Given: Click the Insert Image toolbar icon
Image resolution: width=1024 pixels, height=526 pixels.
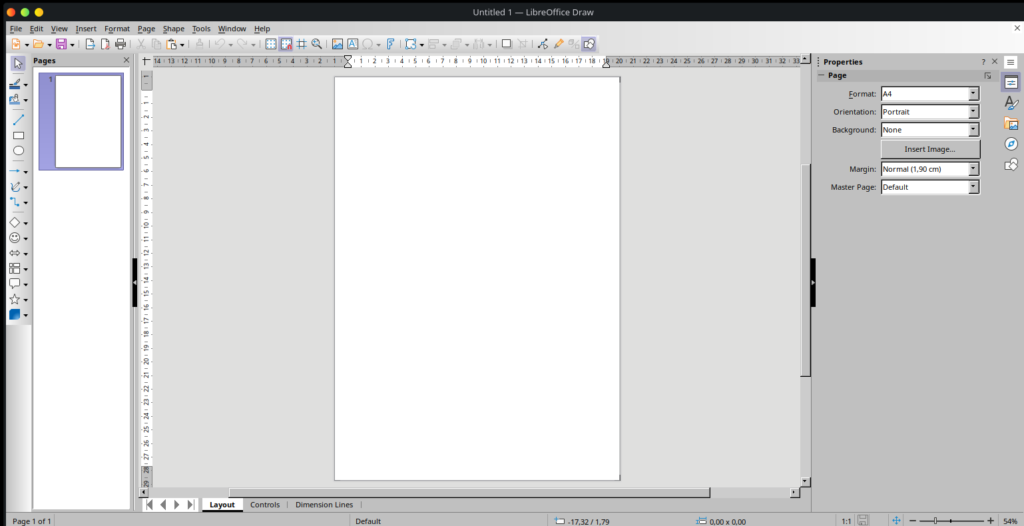Looking at the screenshot, I should click(x=337, y=44).
